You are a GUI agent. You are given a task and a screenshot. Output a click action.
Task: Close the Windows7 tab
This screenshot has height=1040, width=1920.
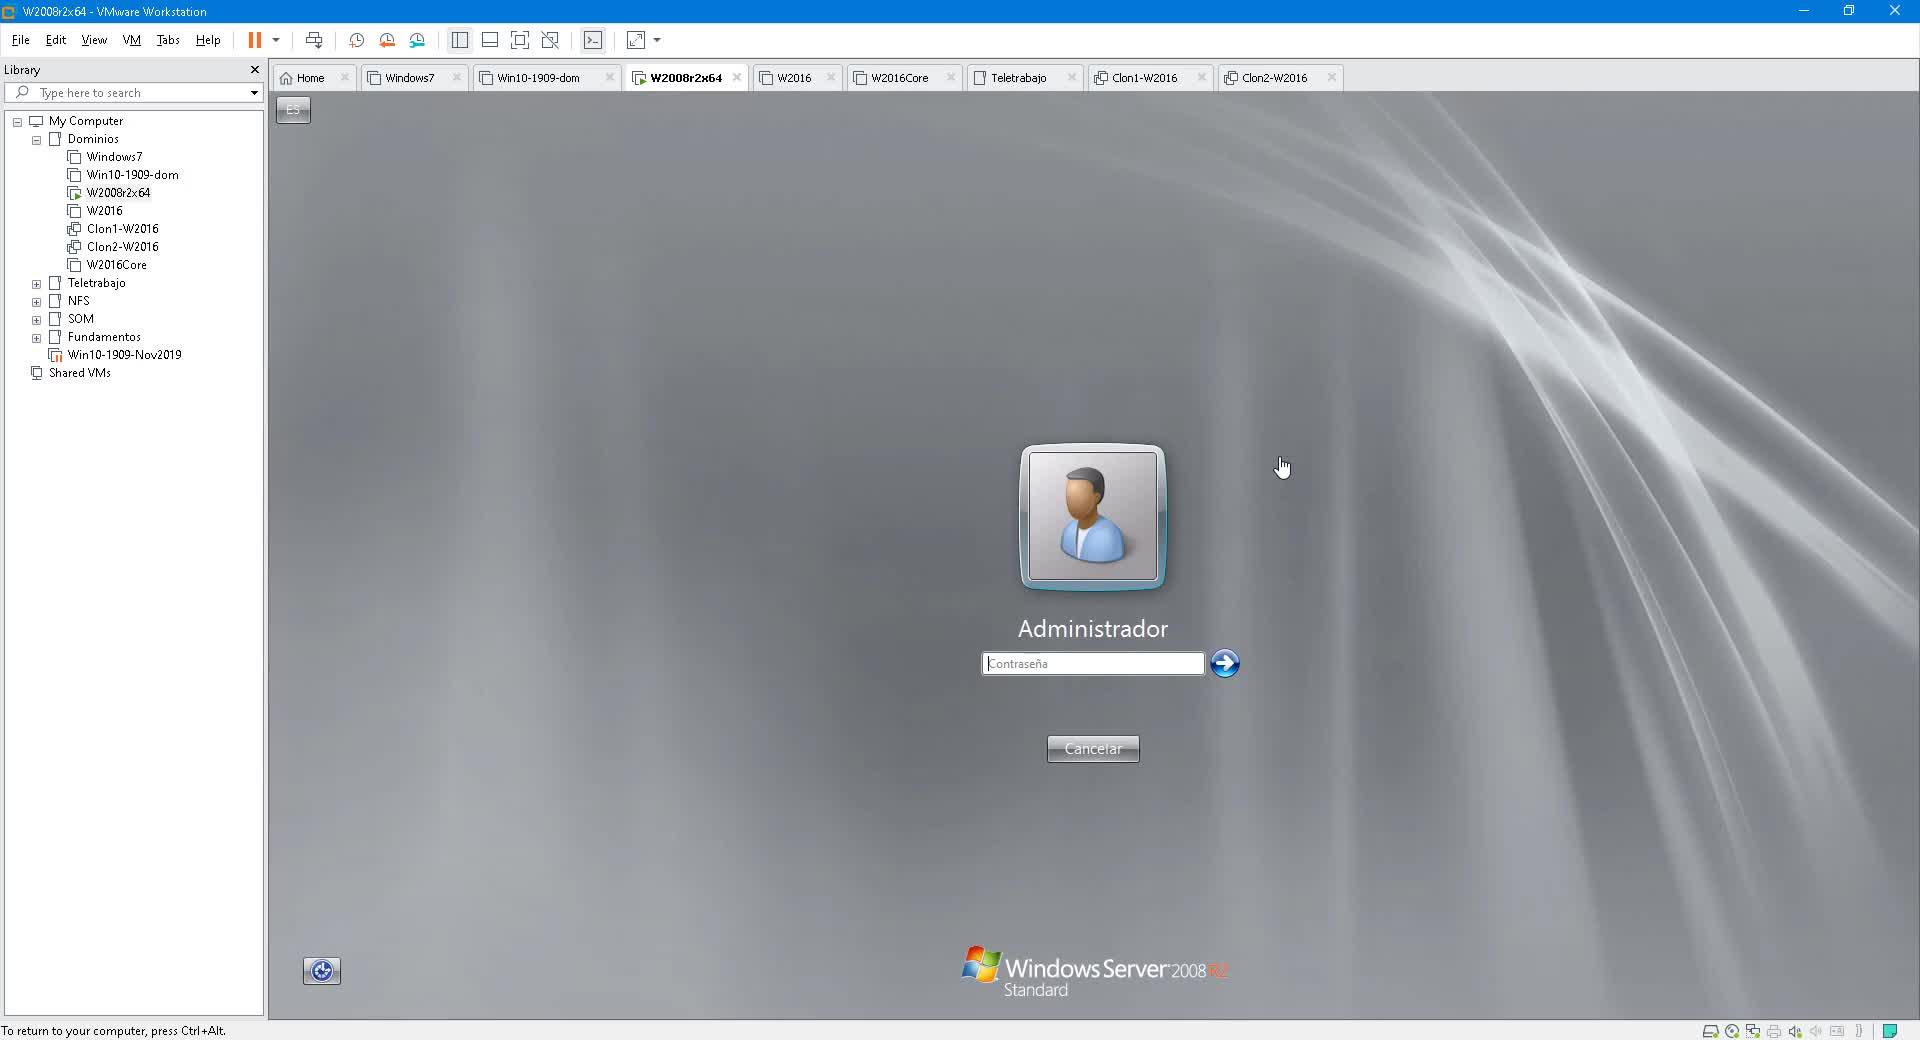click(x=456, y=77)
